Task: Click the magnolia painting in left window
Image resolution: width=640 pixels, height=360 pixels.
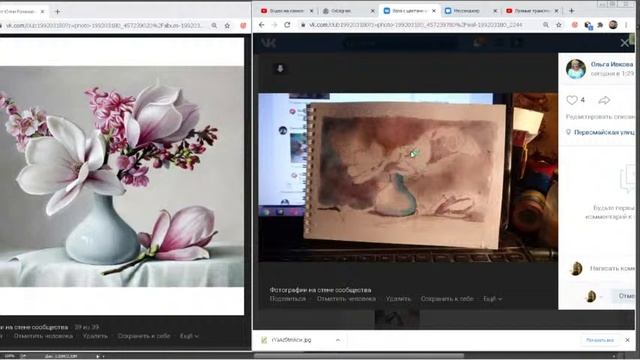Action: pos(122,176)
